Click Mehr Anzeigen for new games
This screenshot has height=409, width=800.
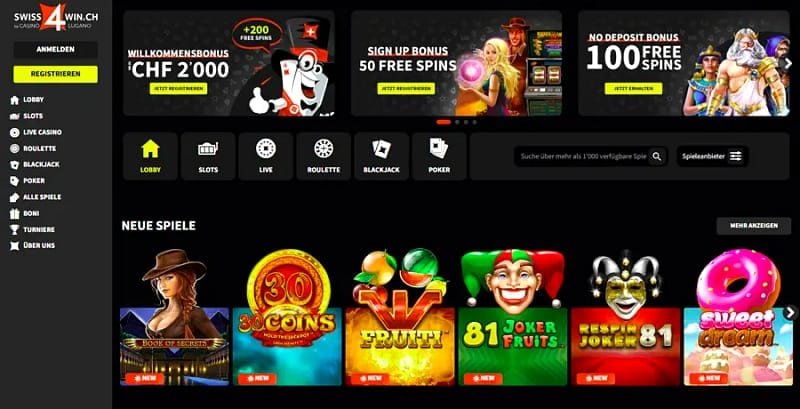point(754,226)
